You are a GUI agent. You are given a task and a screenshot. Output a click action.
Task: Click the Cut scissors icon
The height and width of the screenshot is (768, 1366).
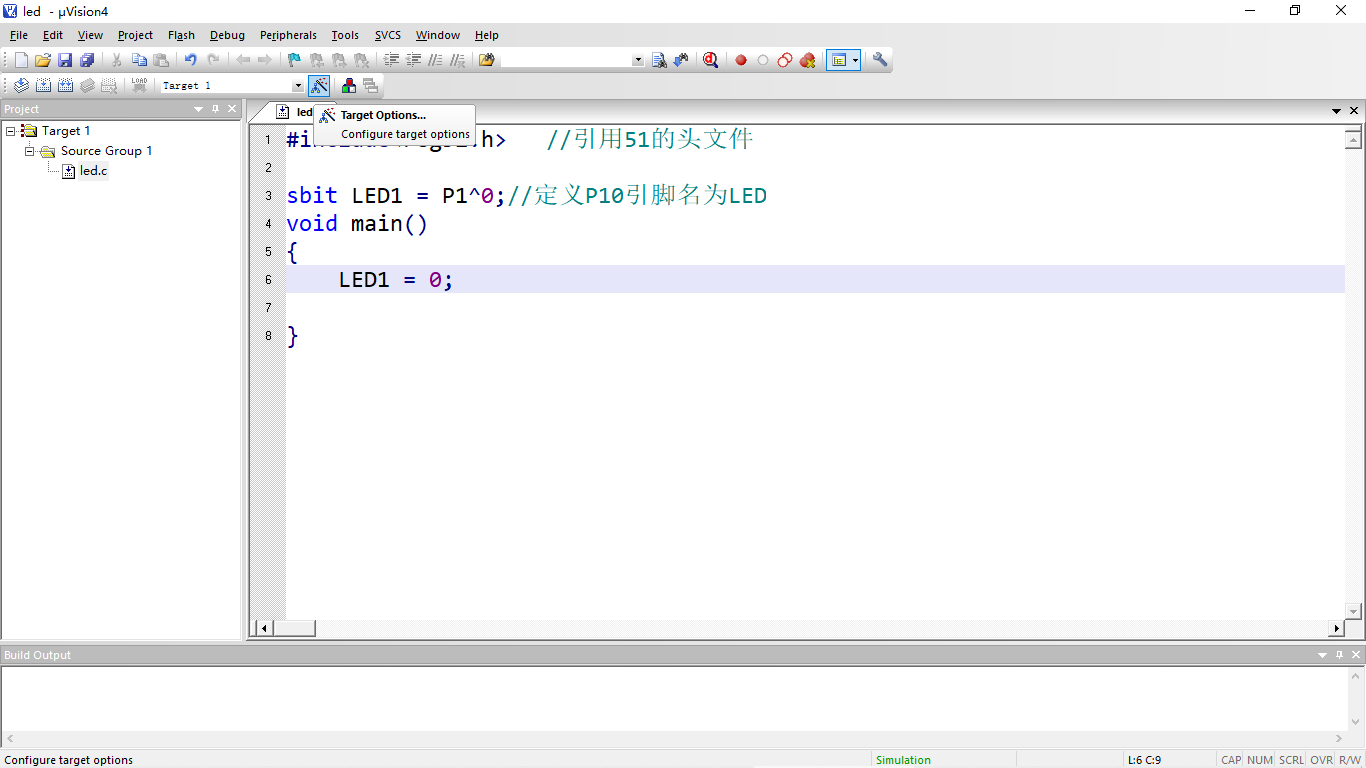(117, 60)
